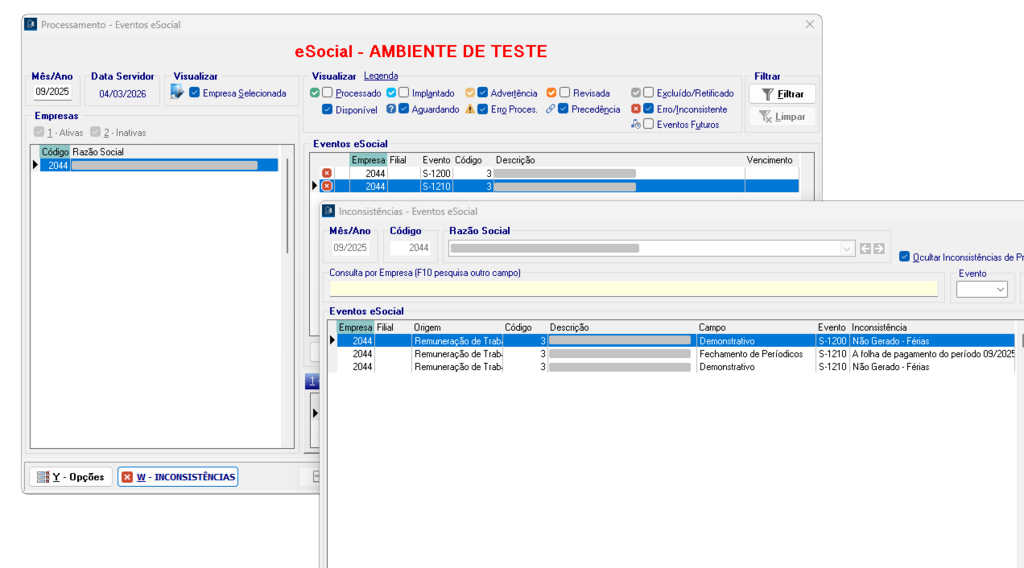Click the Eventos Futuros icon
The image size is (1024, 568).
(x=636, y=125)
